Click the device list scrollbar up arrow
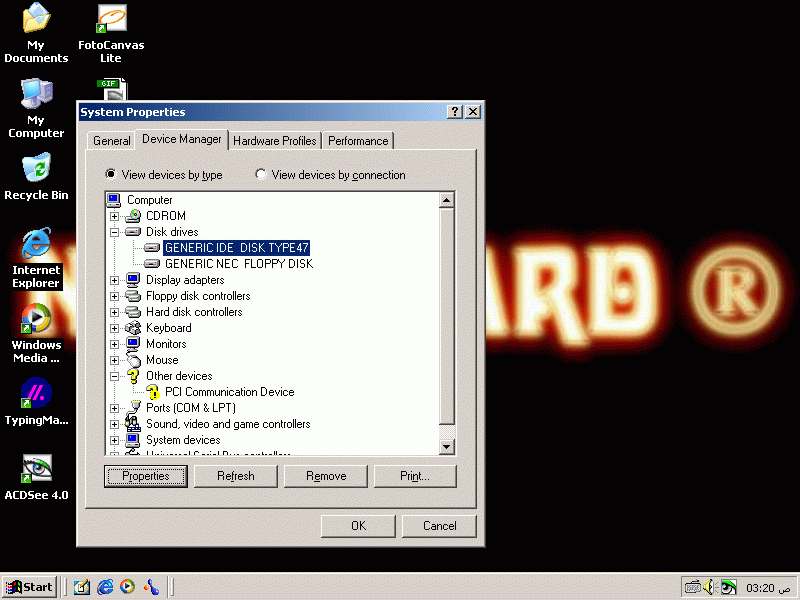The height and width of the screenshot is (600, 800). [x=446, y=200]
